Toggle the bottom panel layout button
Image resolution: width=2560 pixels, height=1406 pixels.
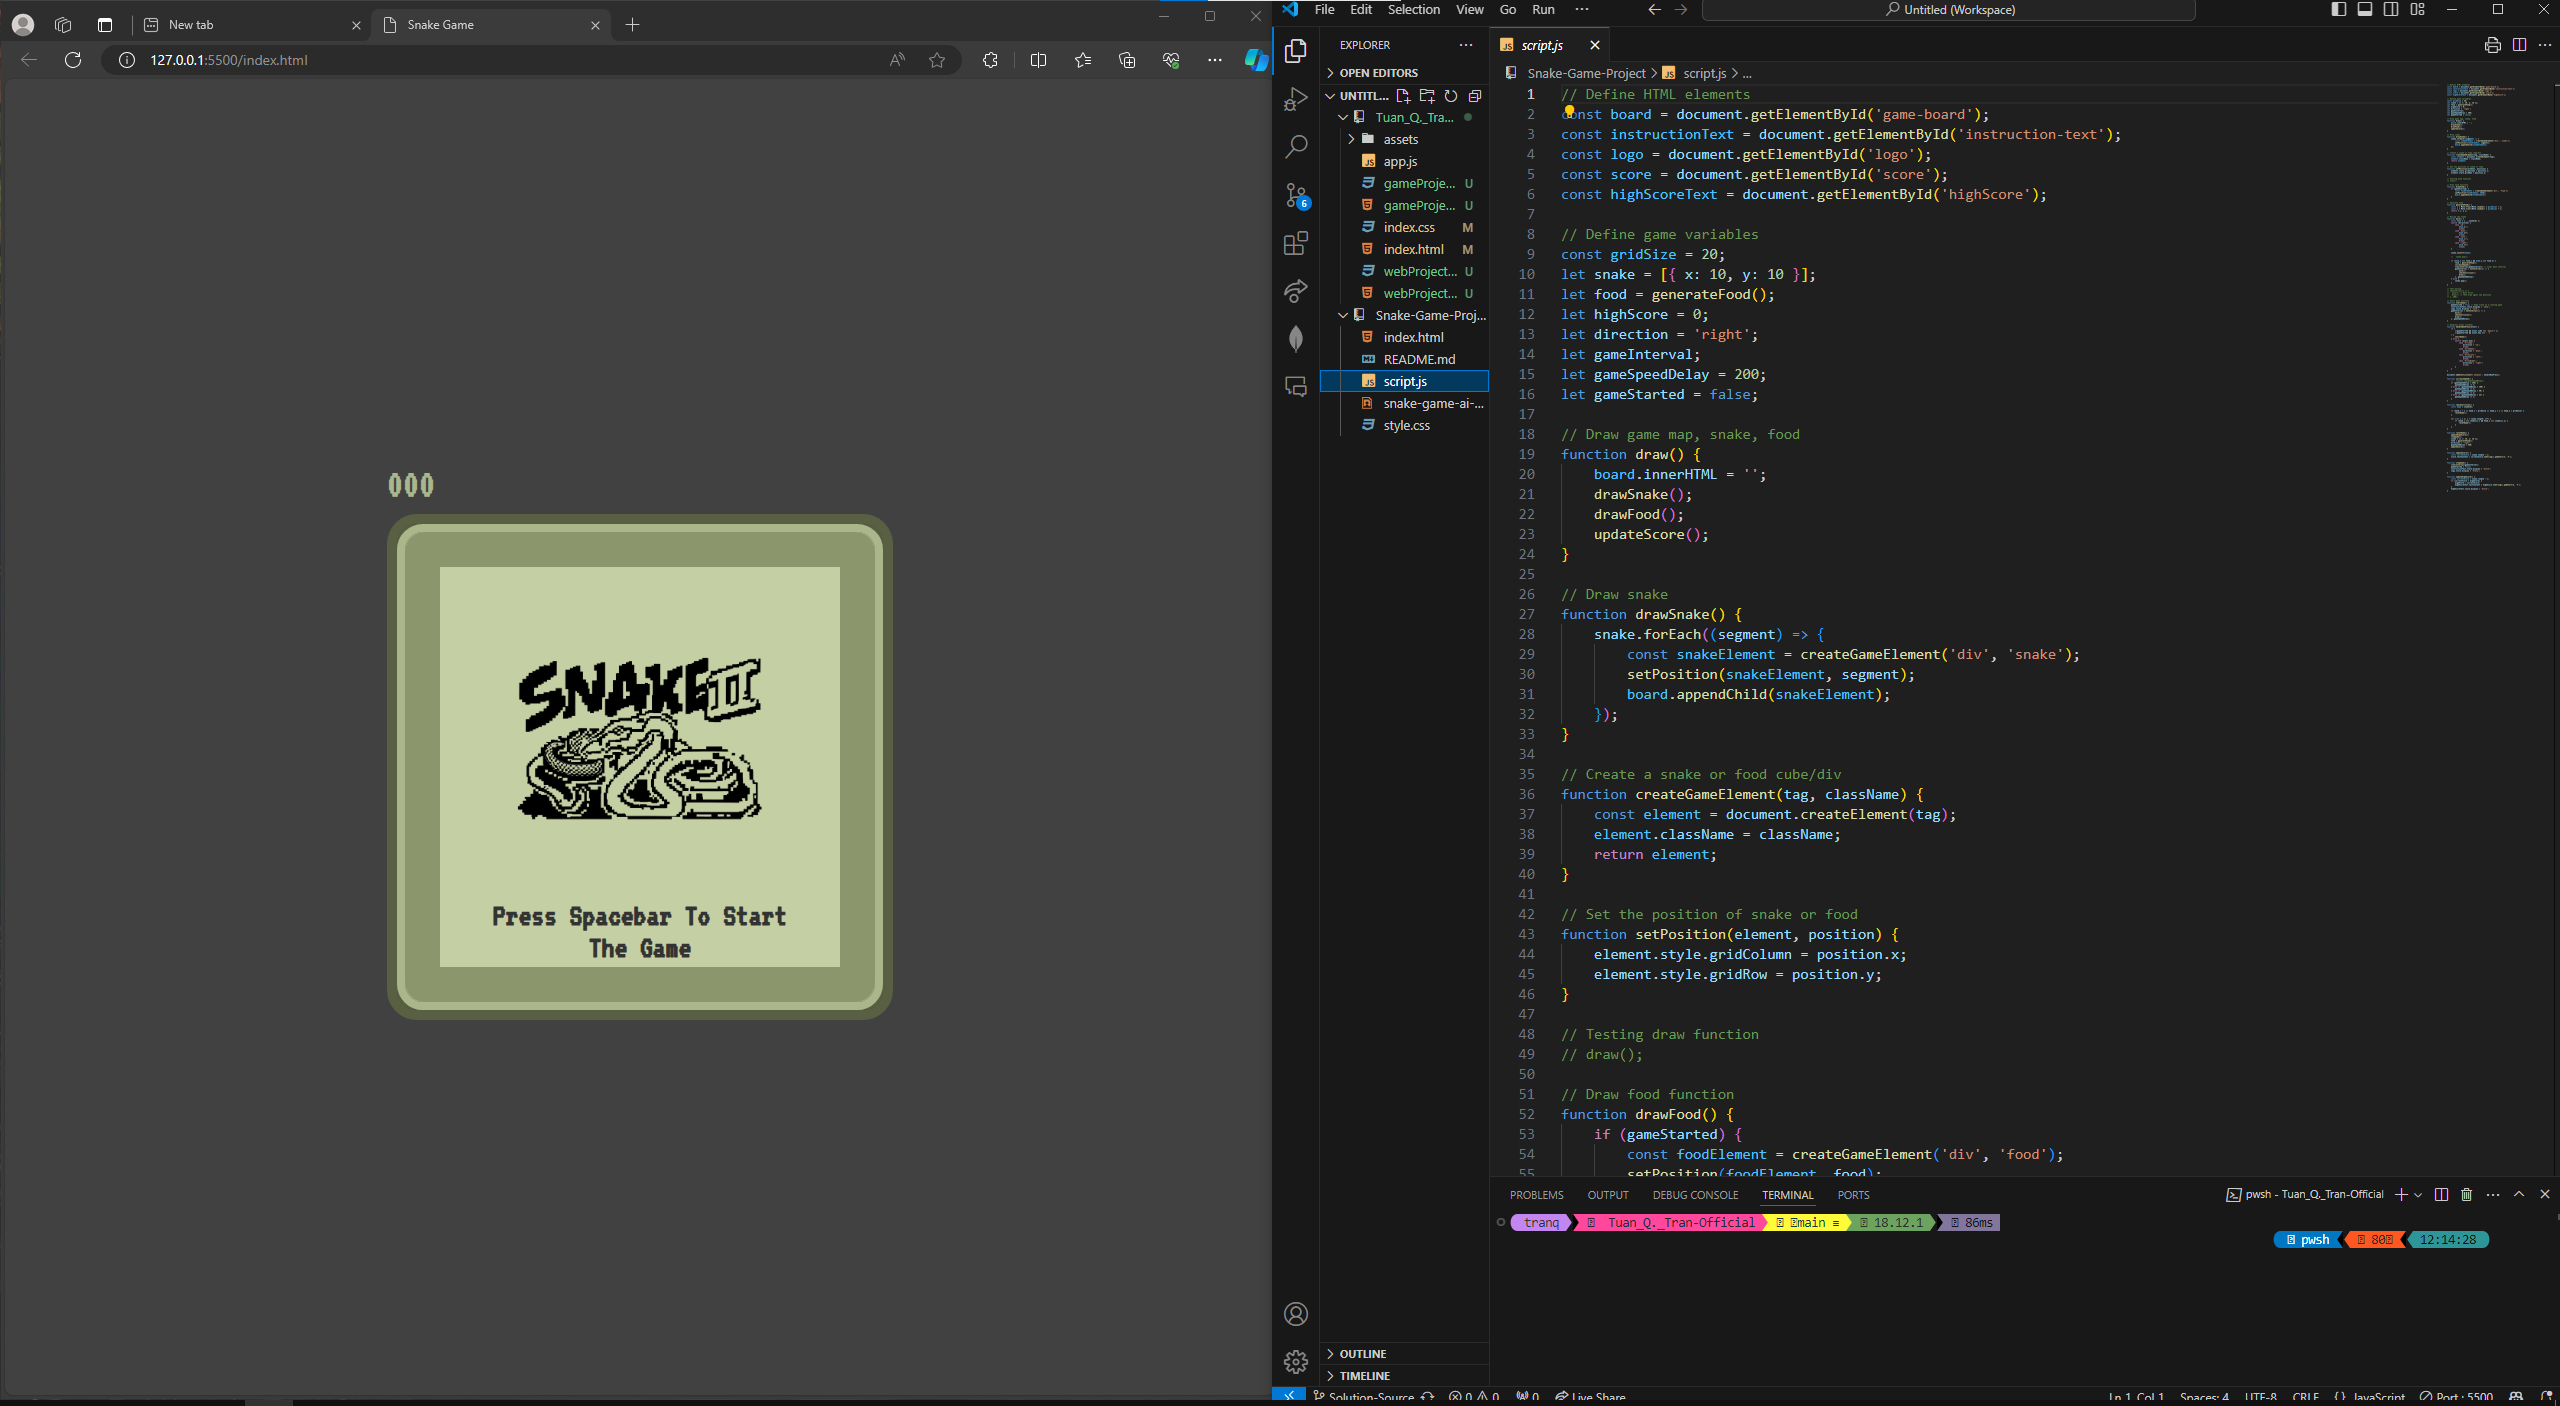(x=2364, y=10)
